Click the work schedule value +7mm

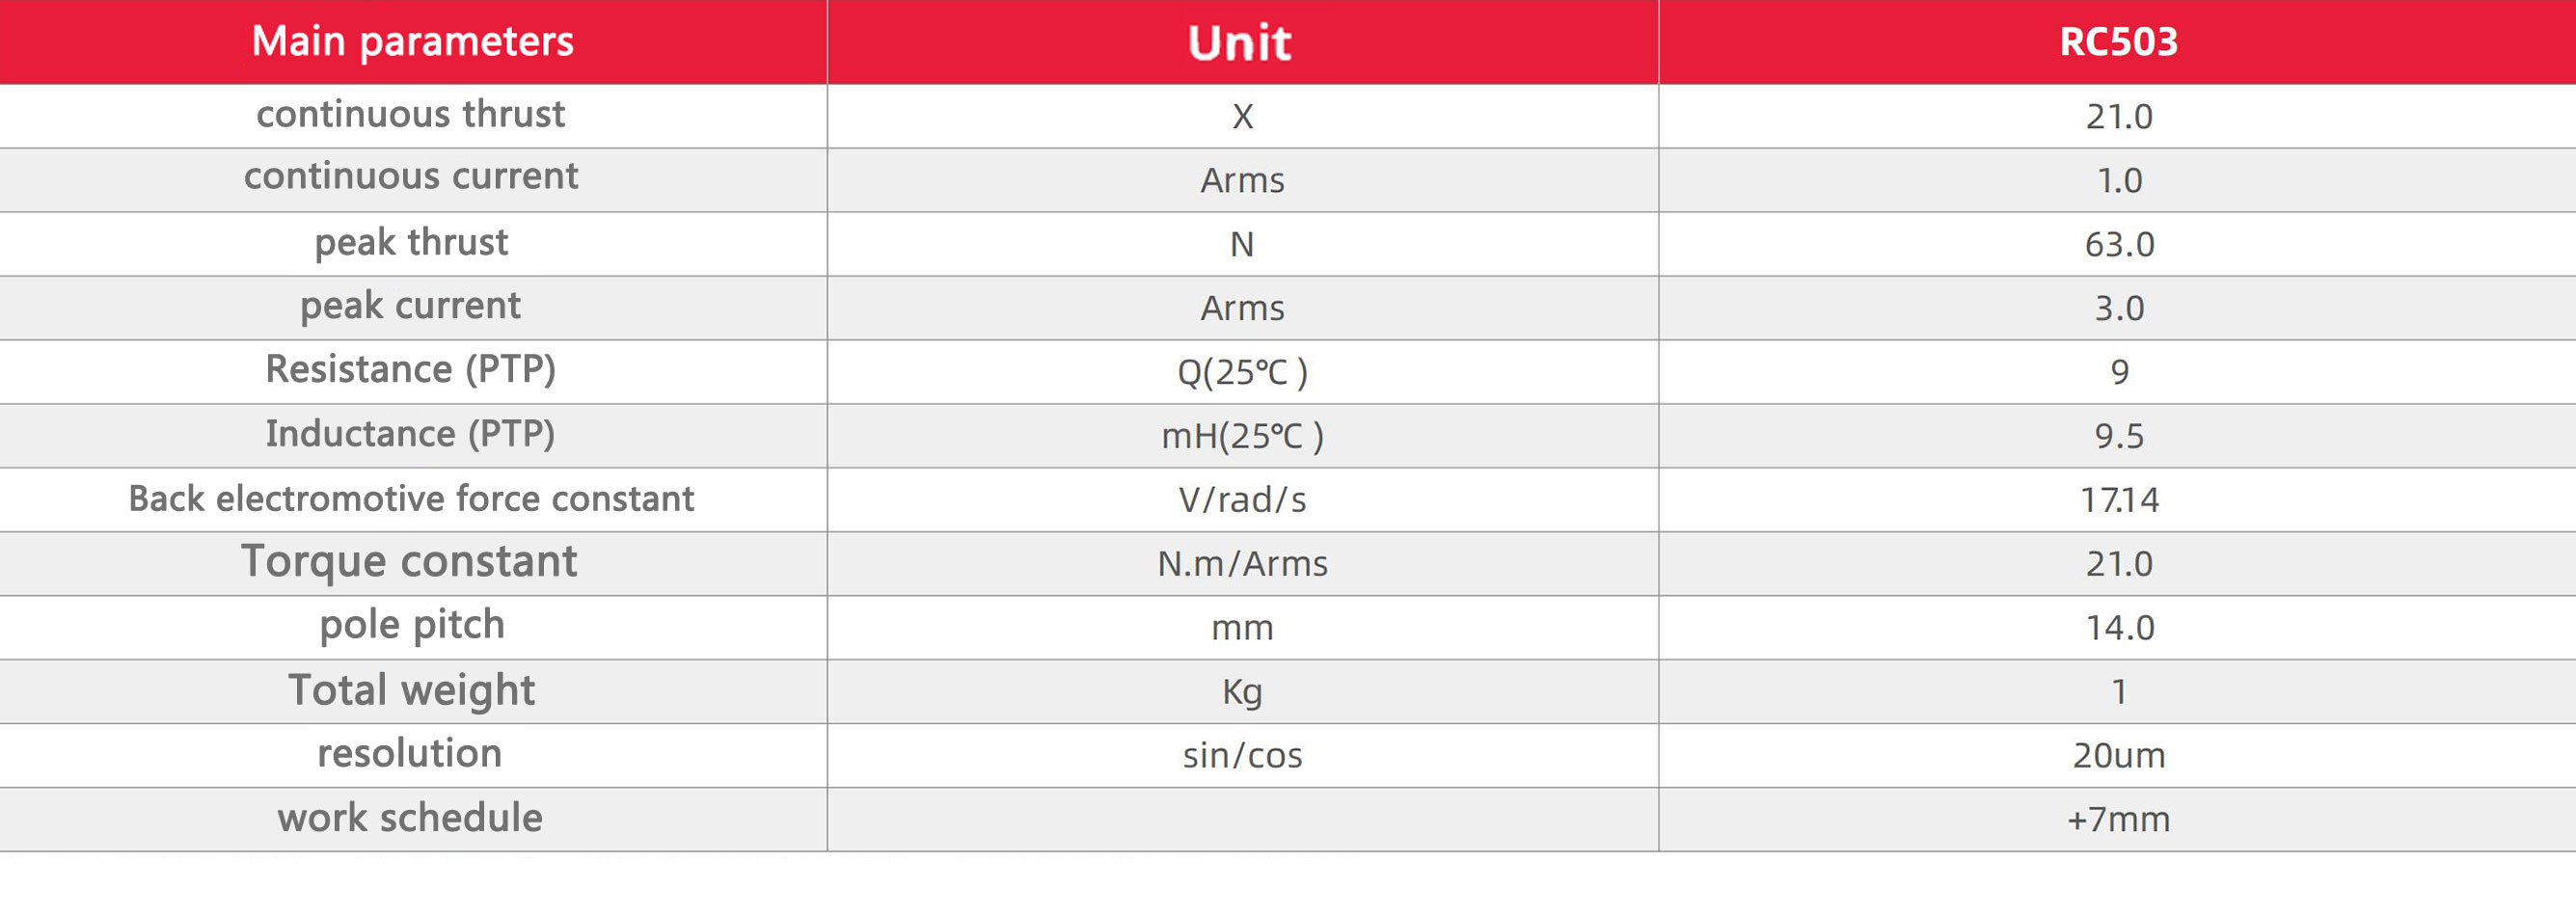pyautogui.click(x=2118, y=820)
